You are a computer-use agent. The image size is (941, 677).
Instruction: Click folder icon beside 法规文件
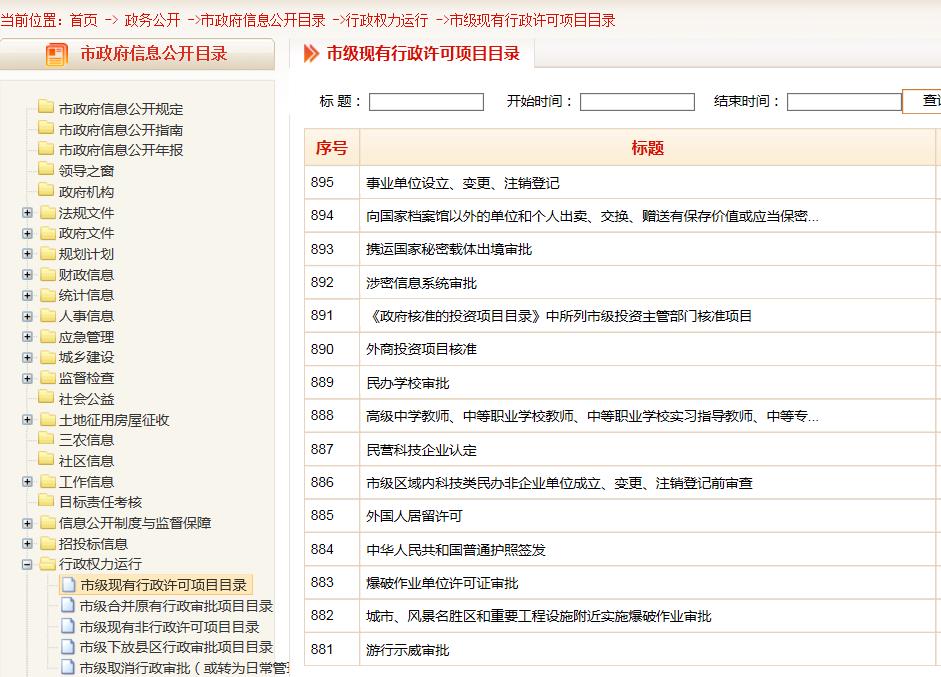(x=48, y=212)
